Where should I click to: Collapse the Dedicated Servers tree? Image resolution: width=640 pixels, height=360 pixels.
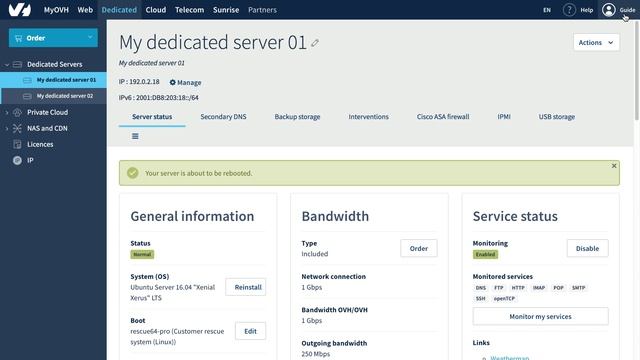tap(7, 64)
